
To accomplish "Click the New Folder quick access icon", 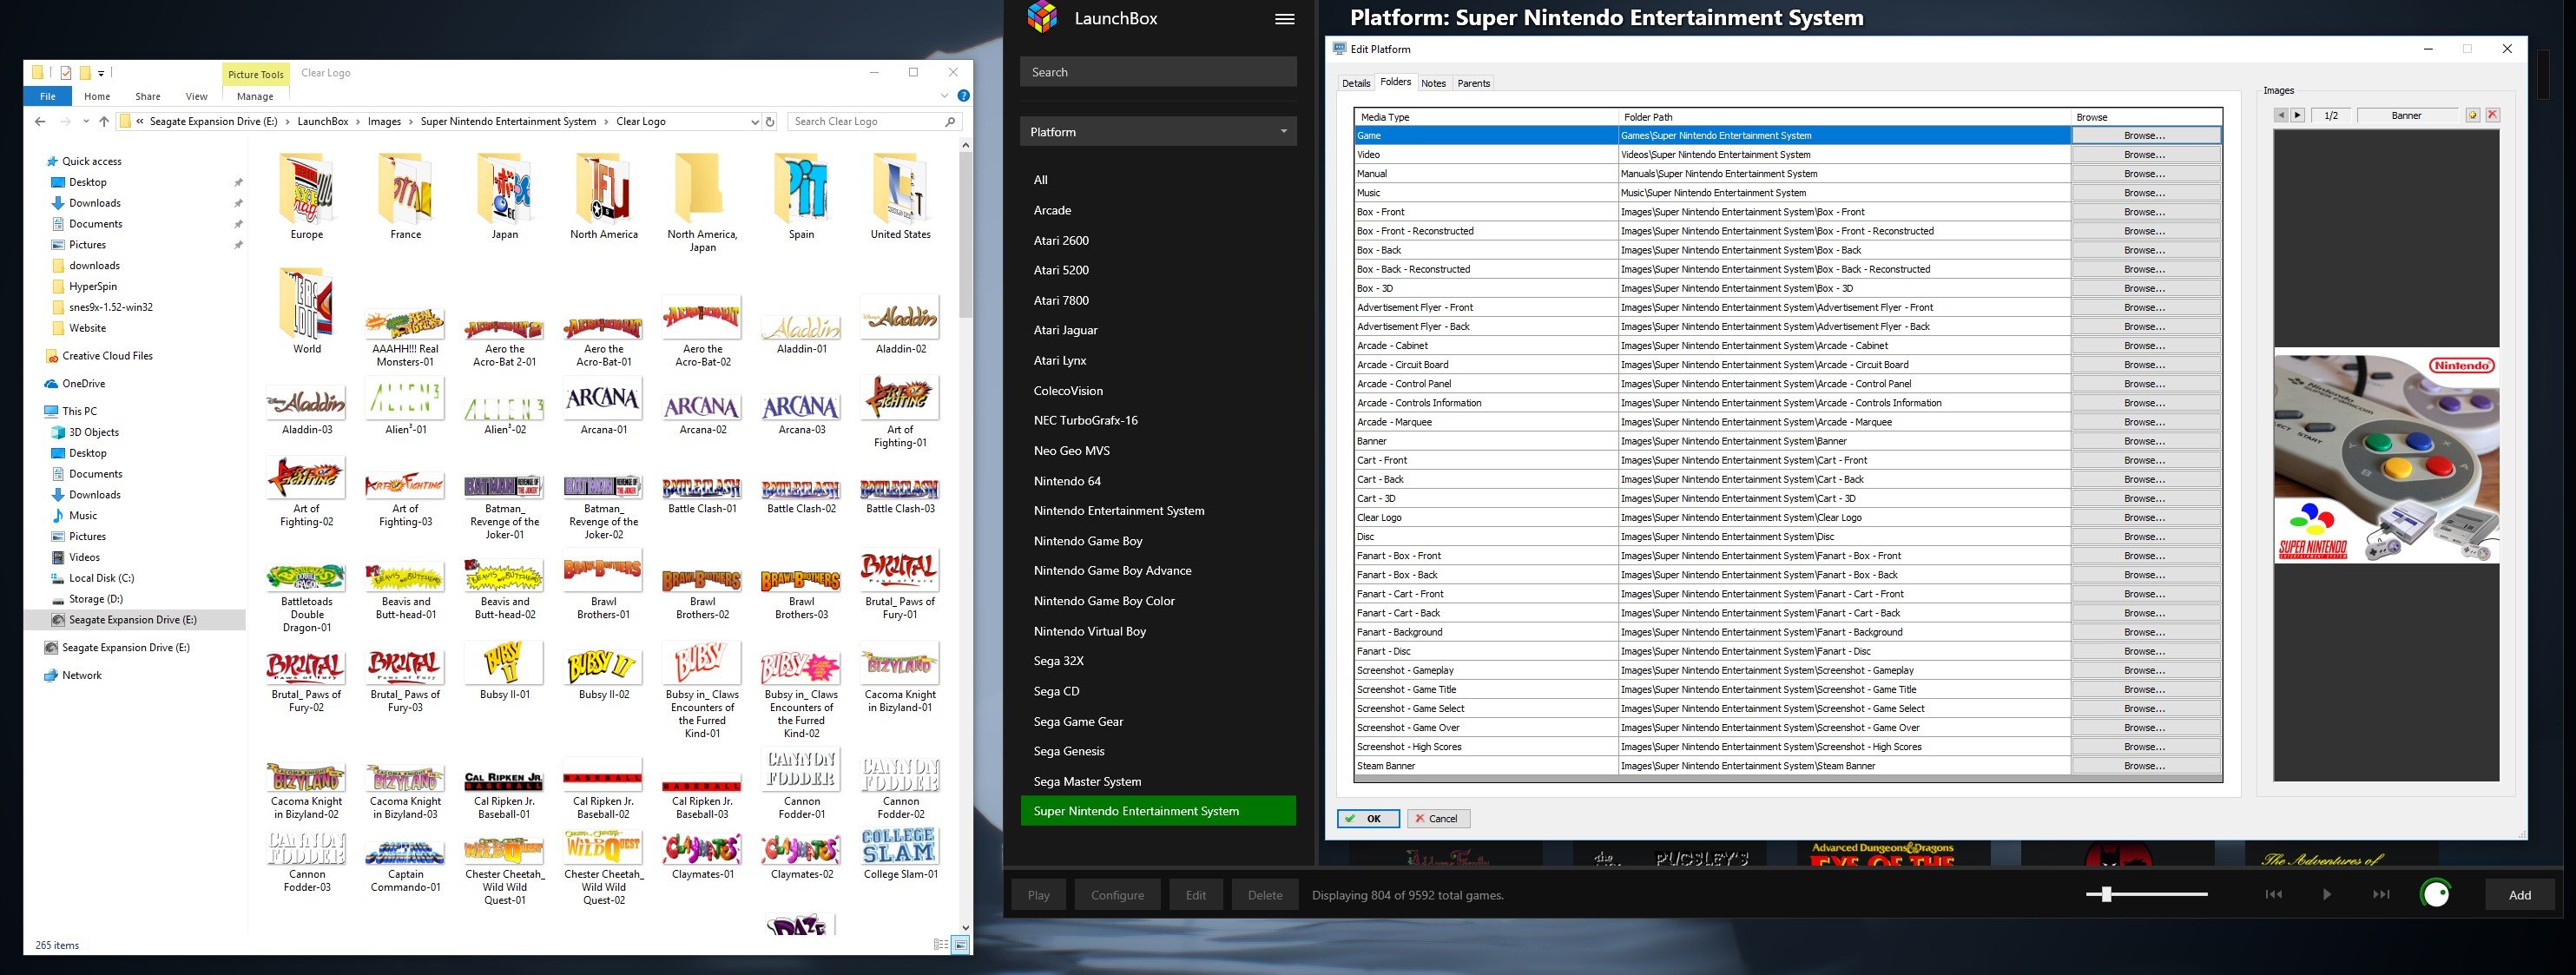I will tap(85, 72).
